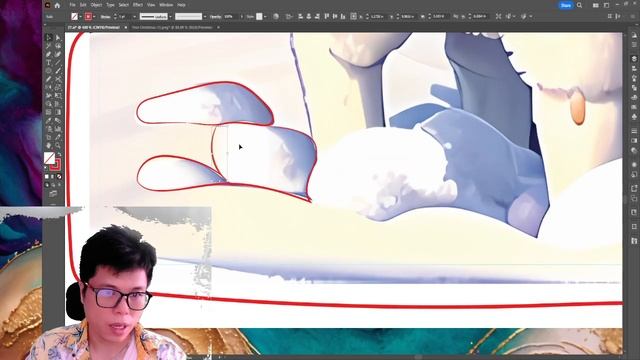Open the variable width profile dropdown
Image resolution: width=640 pixels, height=360 pixels.
(170, 16)
